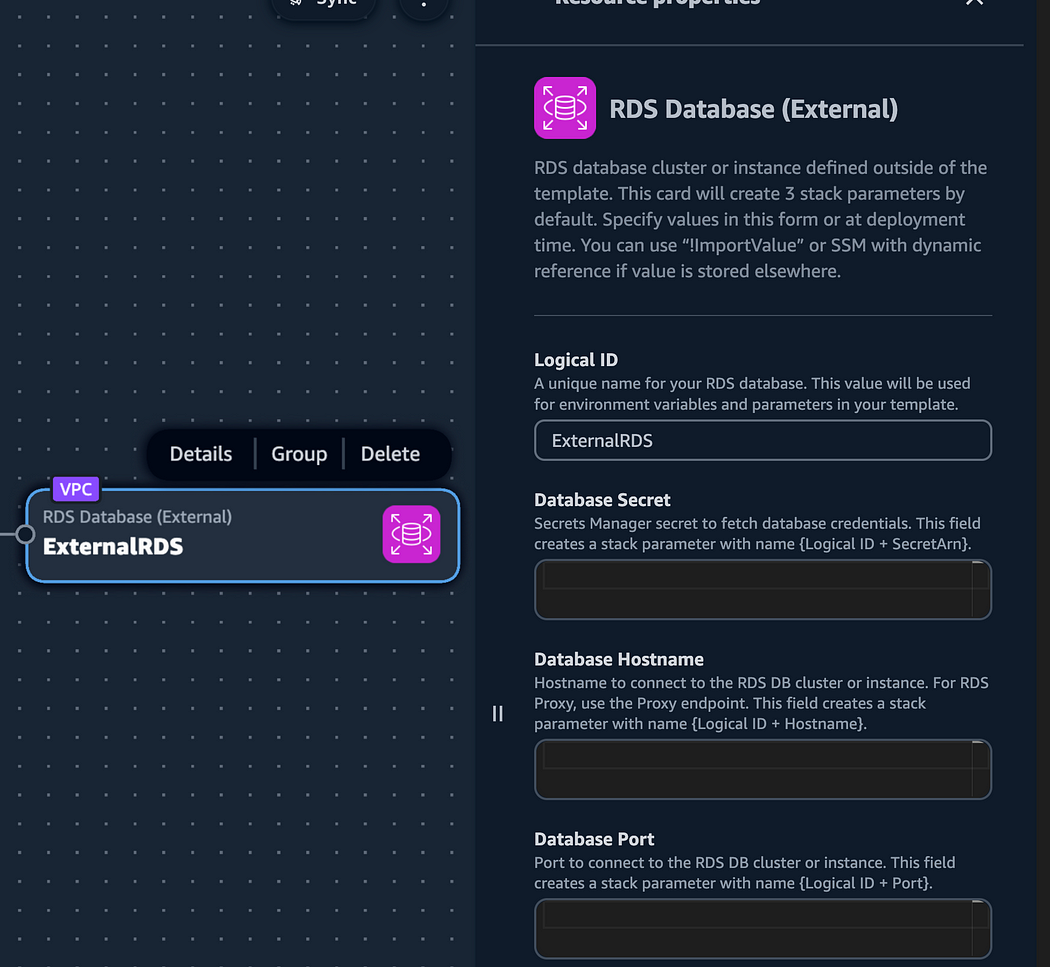Click inside the Database Secret field
Image resolution: width=1050 pixels, height=967 pixels.
[x=763, y=589]
